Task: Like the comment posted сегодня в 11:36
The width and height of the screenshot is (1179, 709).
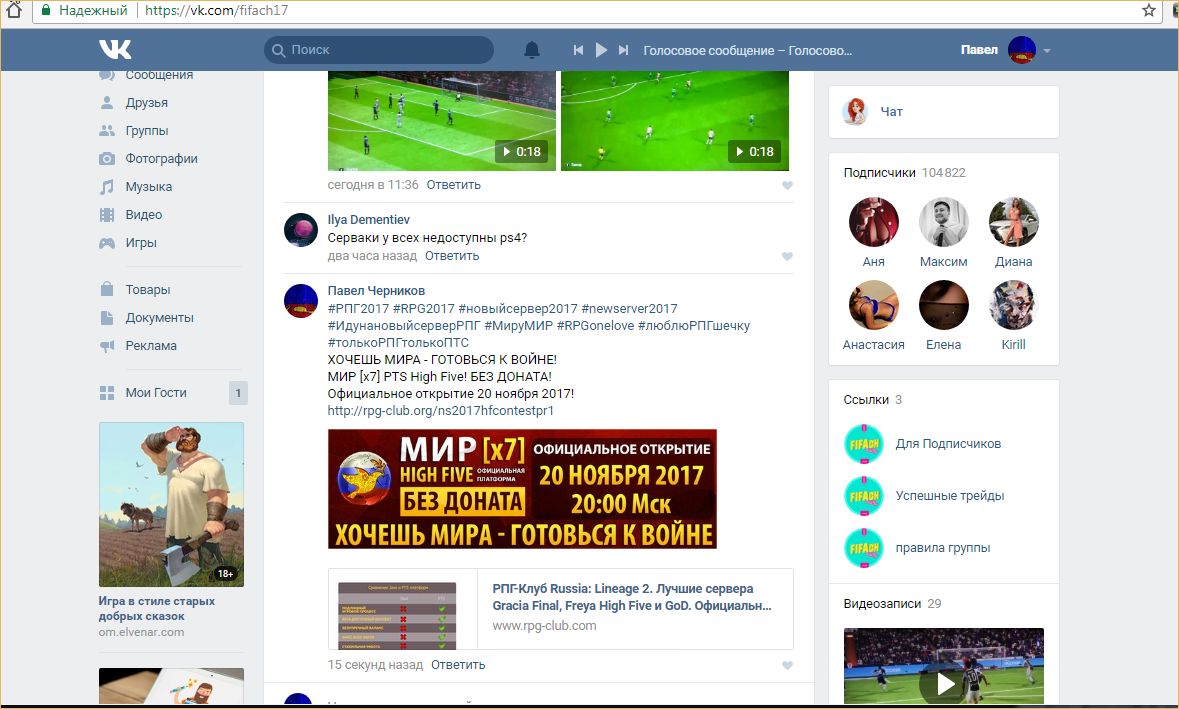Action: [787, 185]
